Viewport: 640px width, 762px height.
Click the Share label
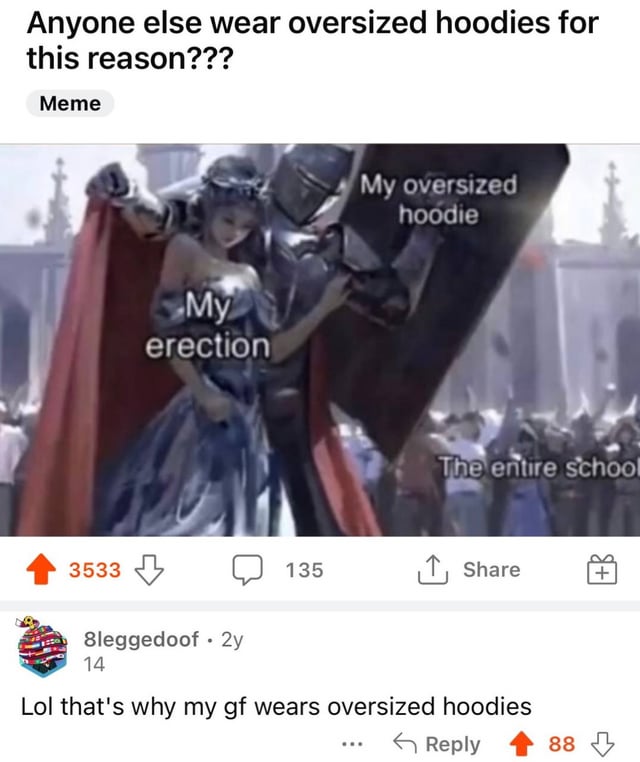click(492, 569)
